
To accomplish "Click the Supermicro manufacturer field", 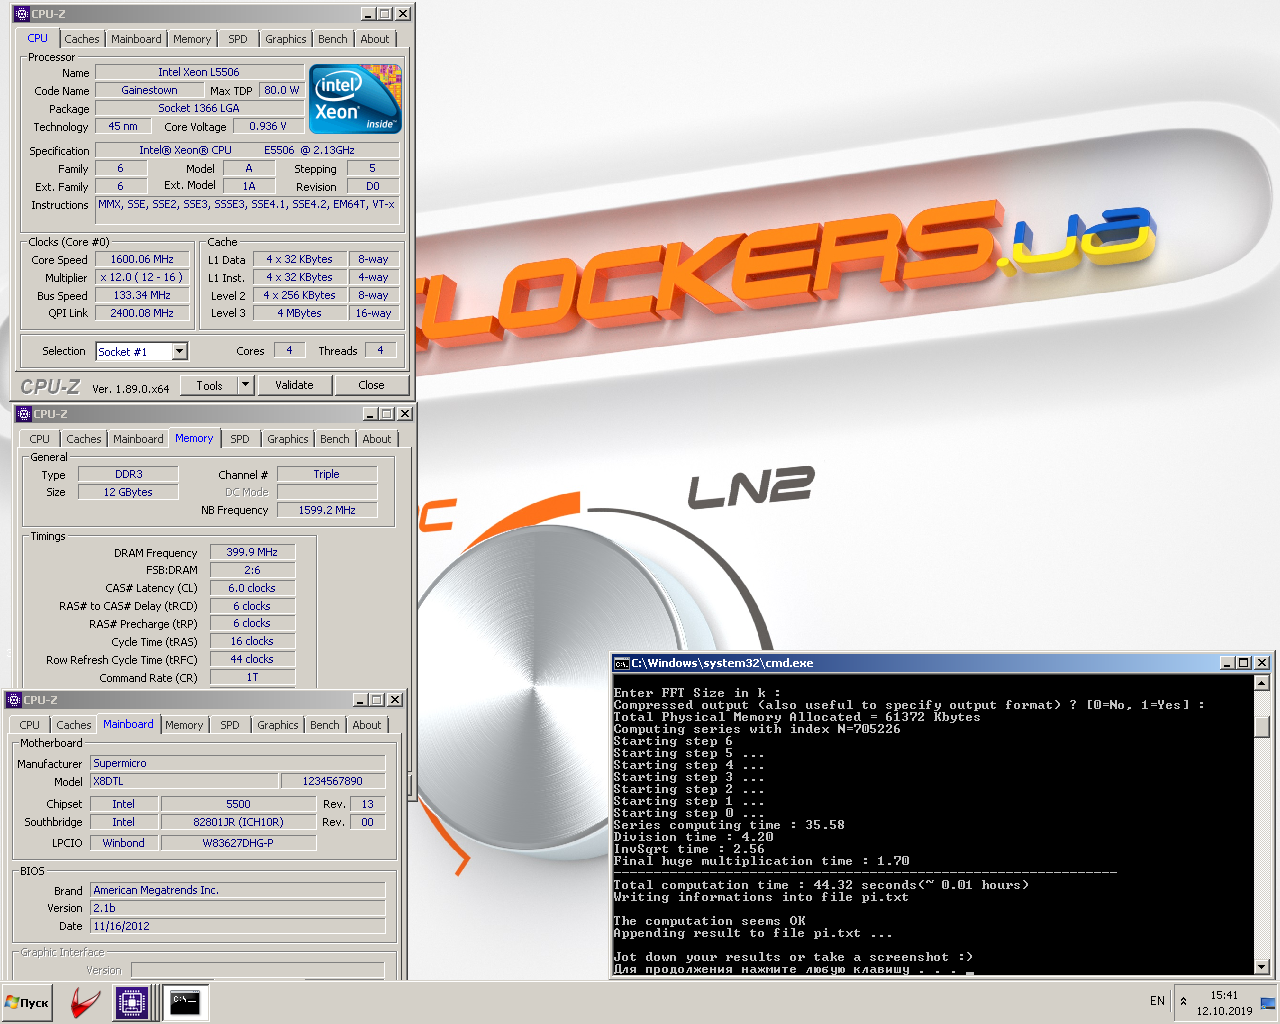I will pos(238,763).
